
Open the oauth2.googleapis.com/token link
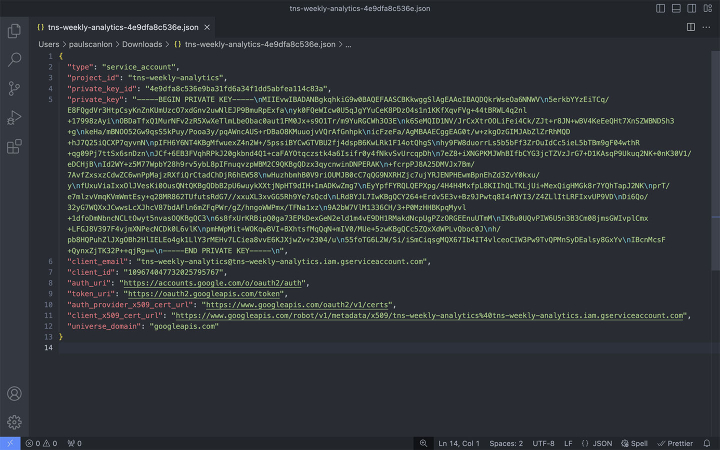204,294
